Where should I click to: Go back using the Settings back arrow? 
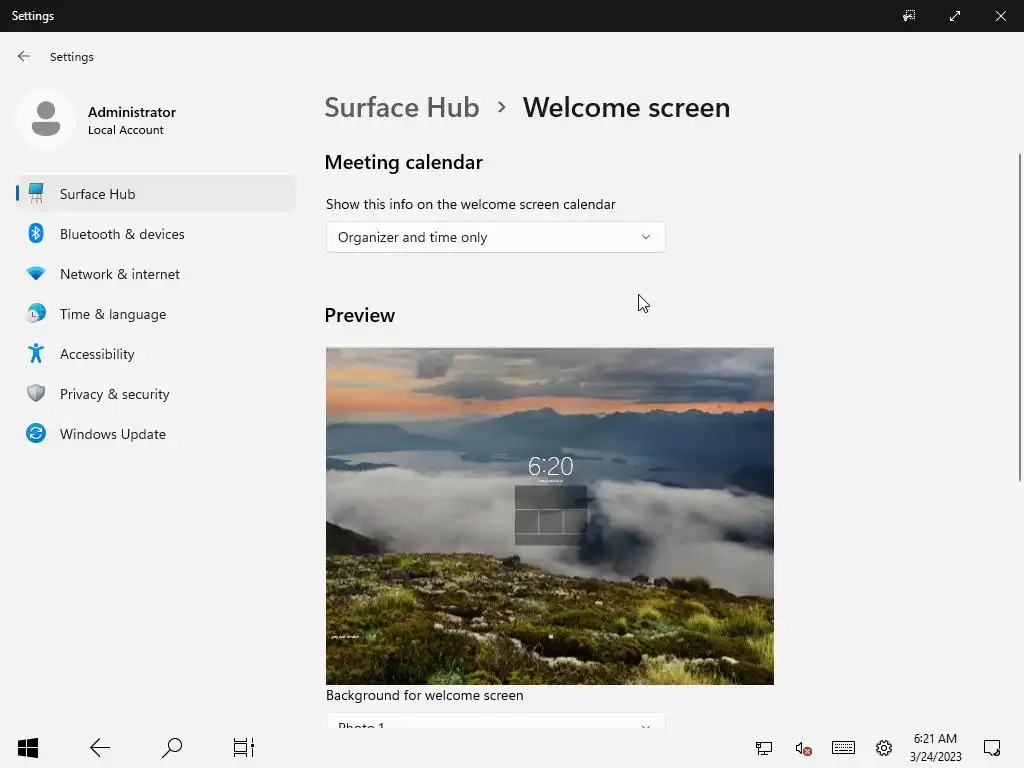(24, 56)
